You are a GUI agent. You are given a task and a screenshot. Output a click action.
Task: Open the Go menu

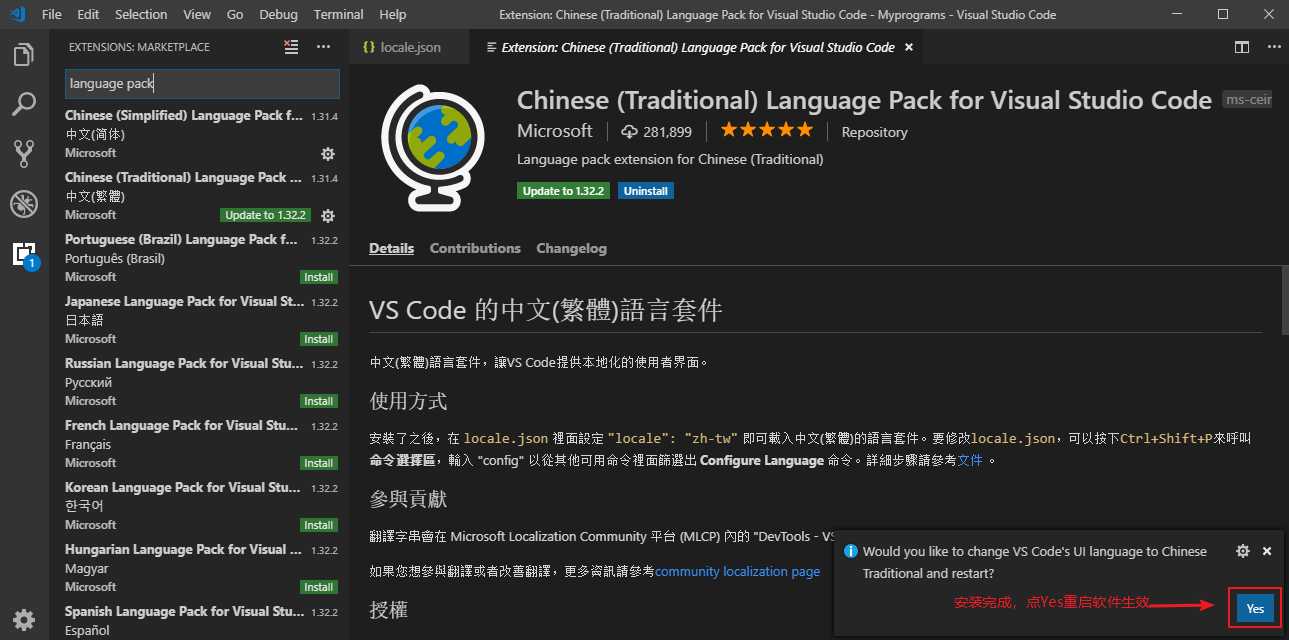pos(235,14)
